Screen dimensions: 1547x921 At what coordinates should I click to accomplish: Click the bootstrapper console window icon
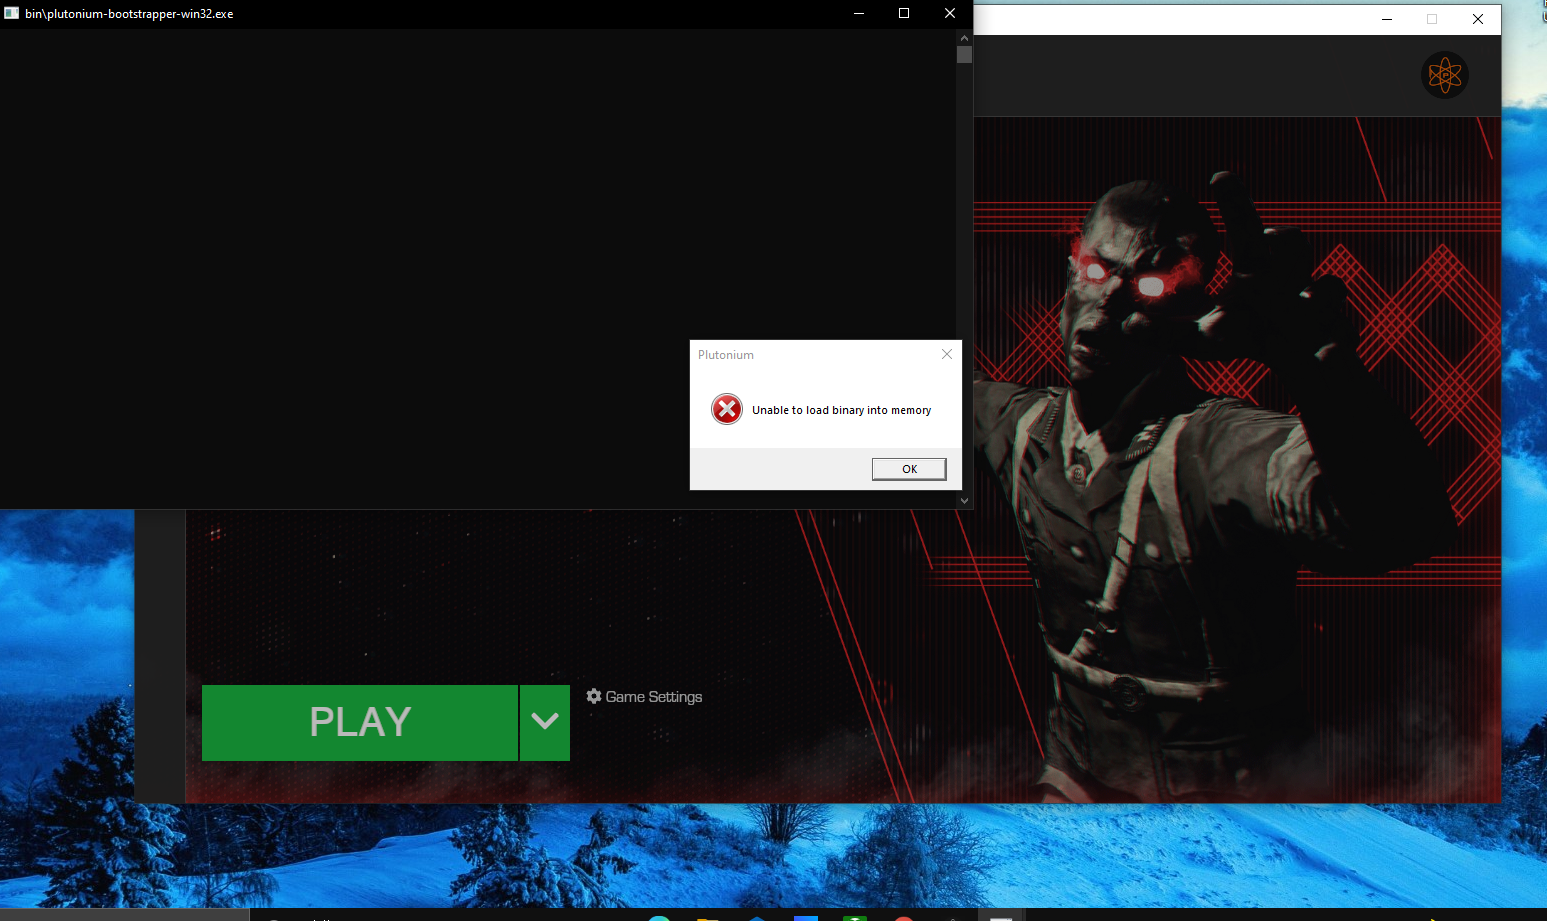coord(12,13)
